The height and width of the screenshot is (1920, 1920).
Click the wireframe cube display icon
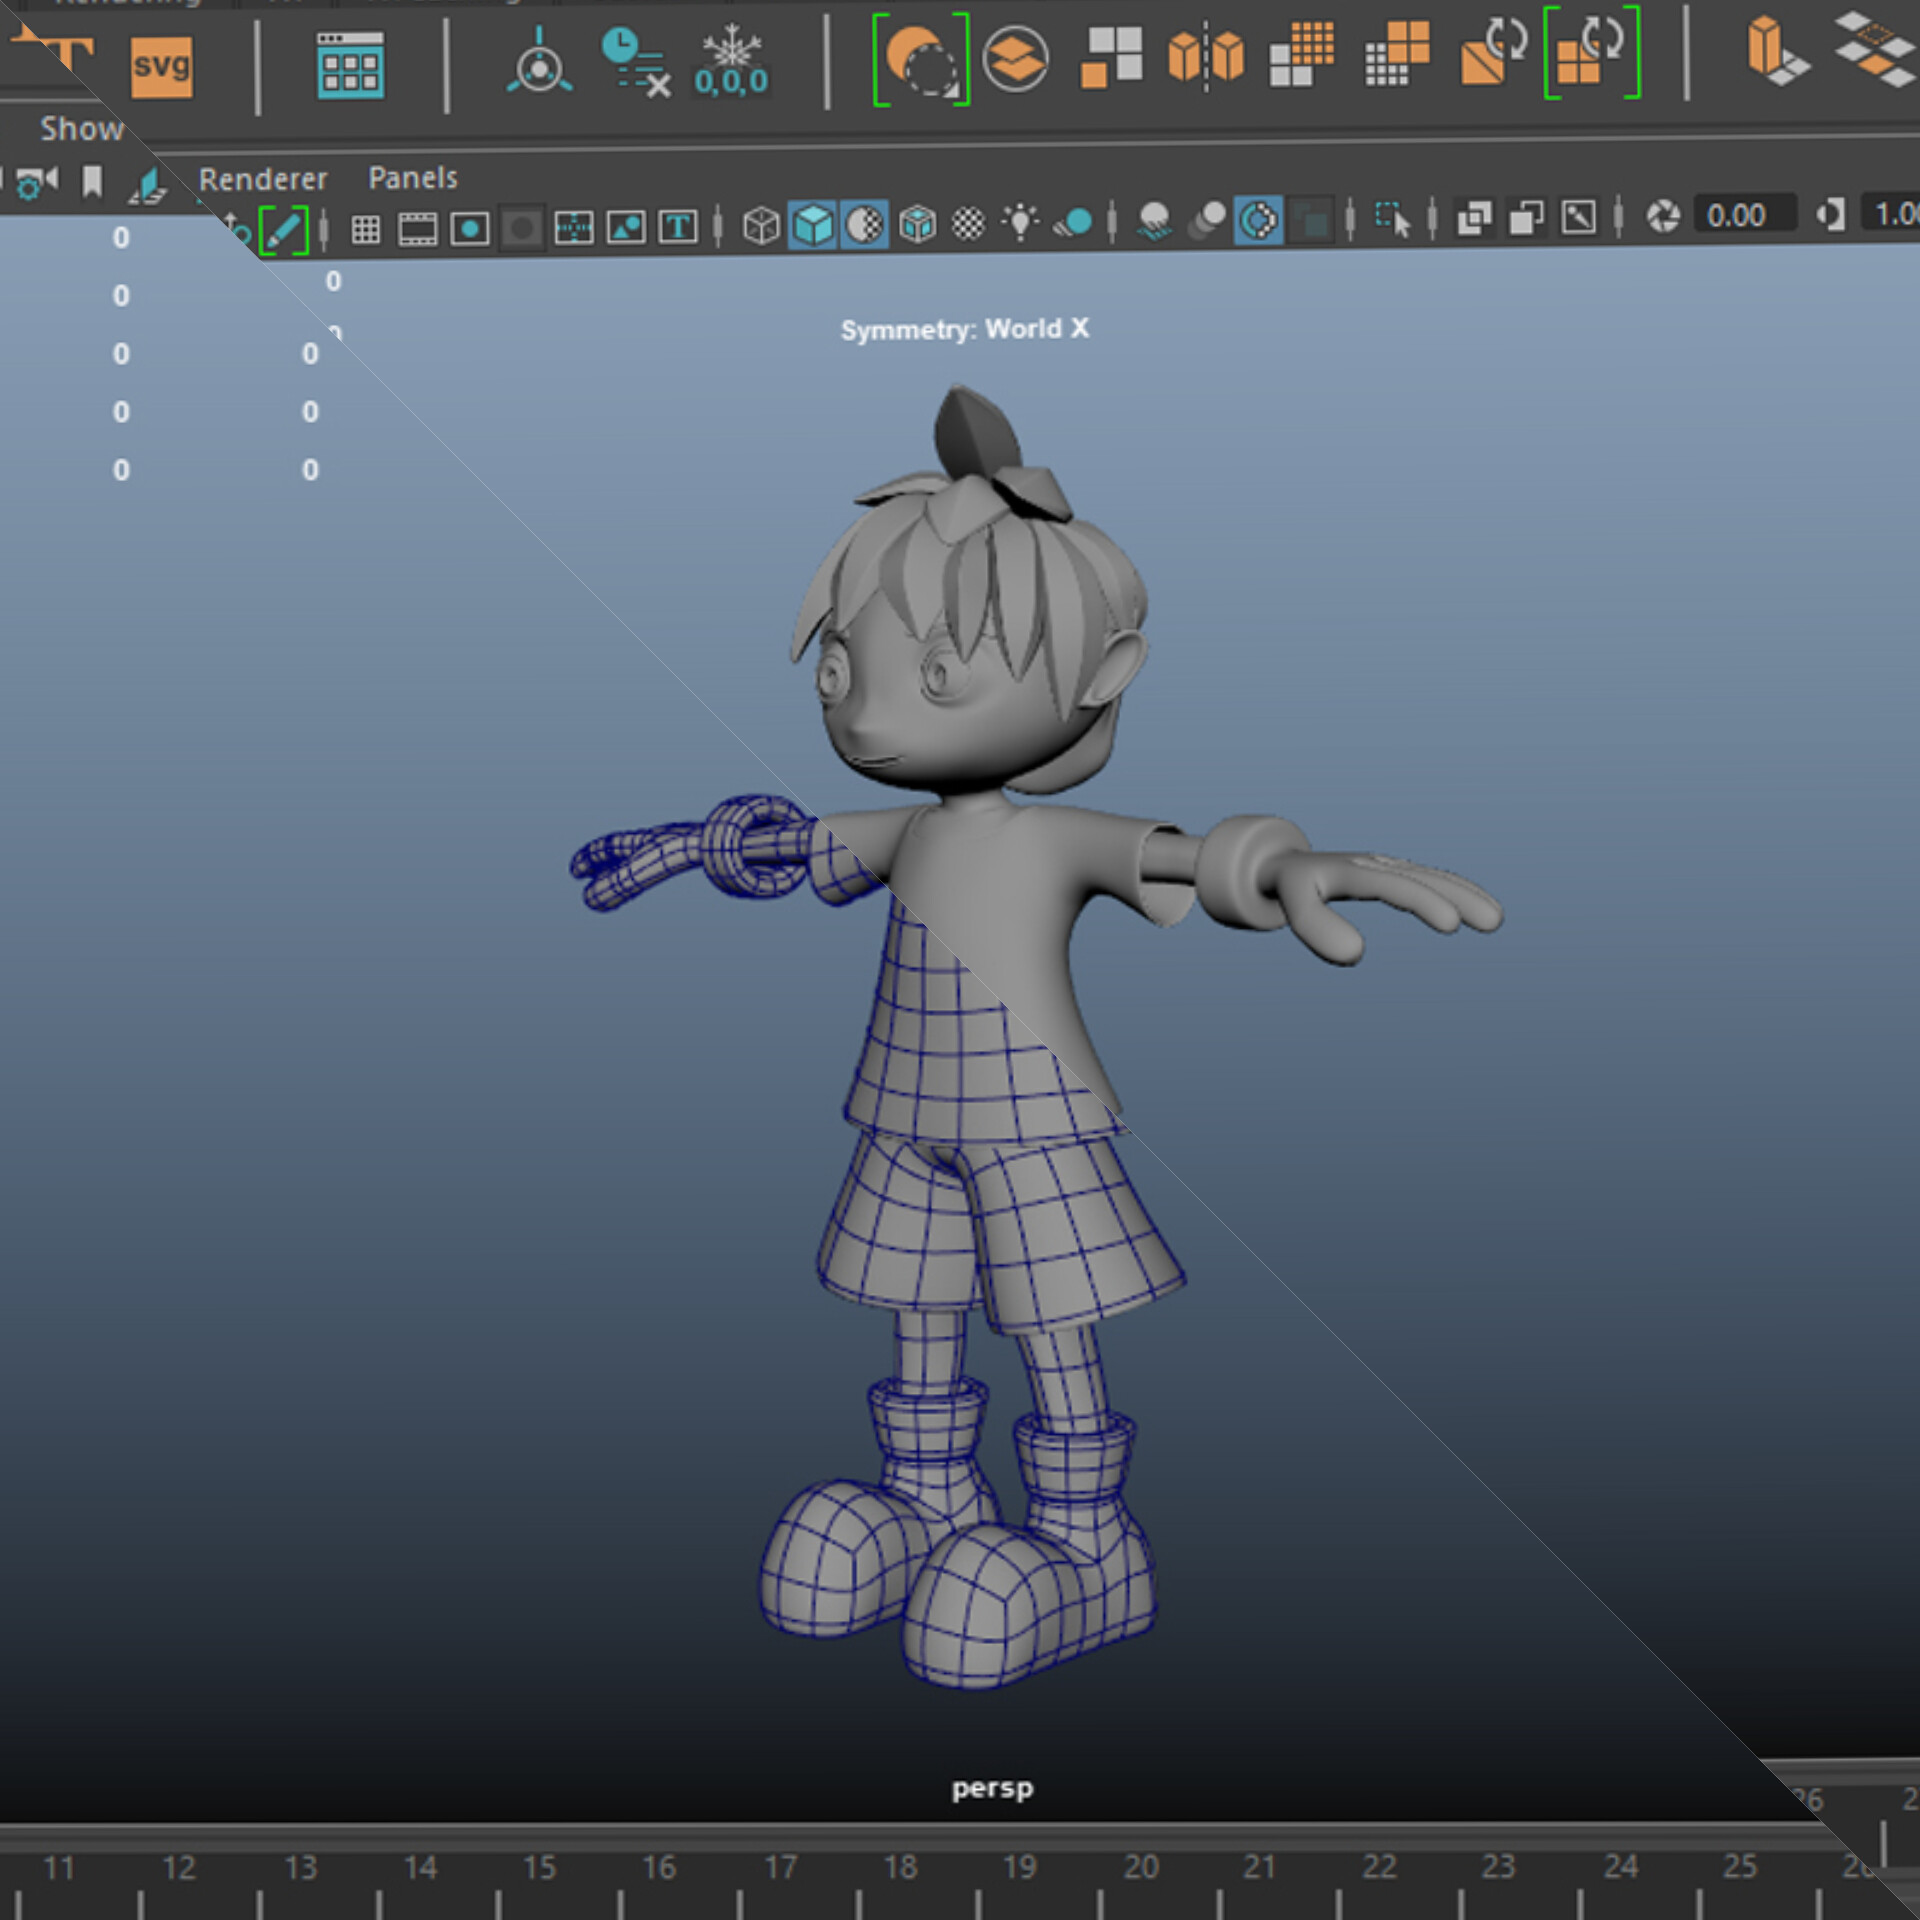pos(761,225)
